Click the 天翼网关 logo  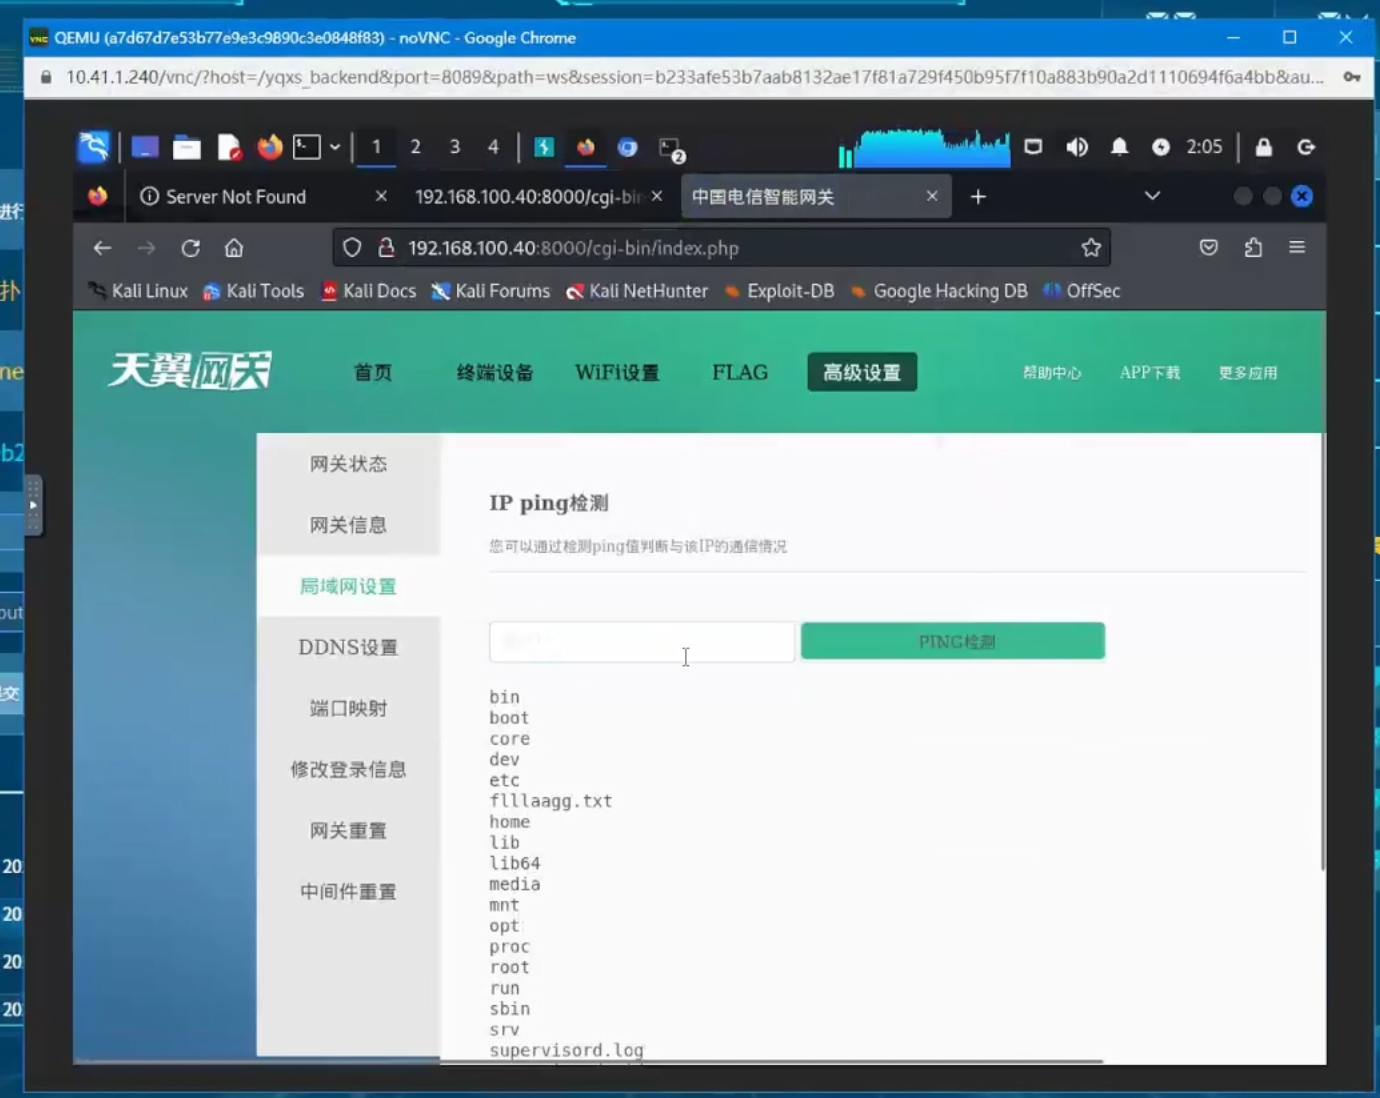tap(190, 371)
